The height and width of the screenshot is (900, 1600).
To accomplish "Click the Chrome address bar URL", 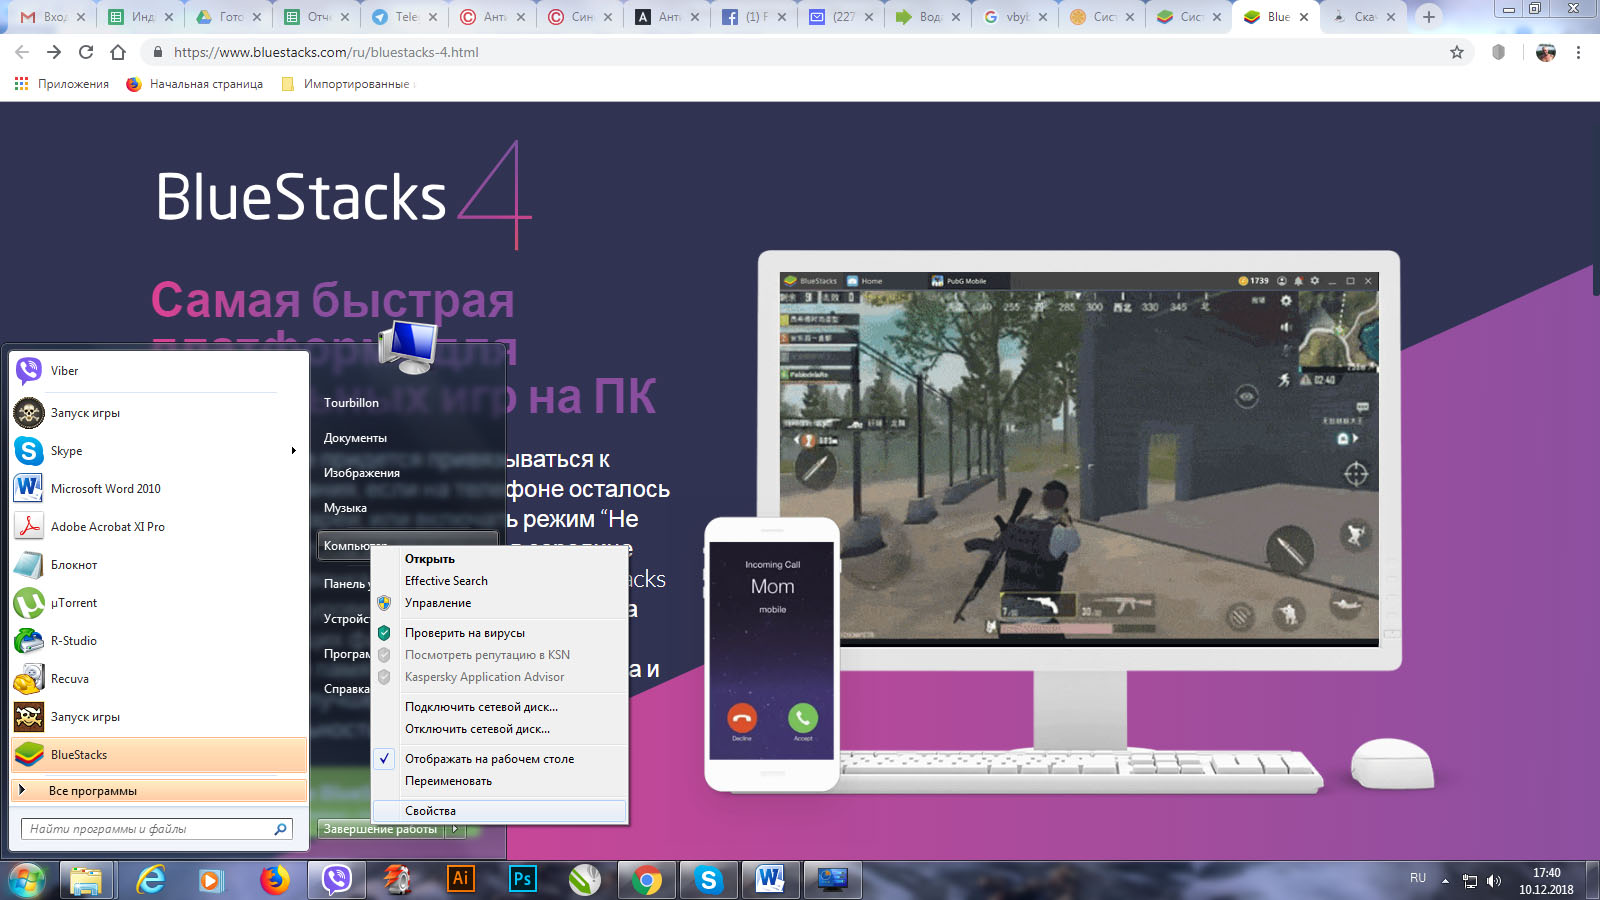I will (x=326, y=52).
